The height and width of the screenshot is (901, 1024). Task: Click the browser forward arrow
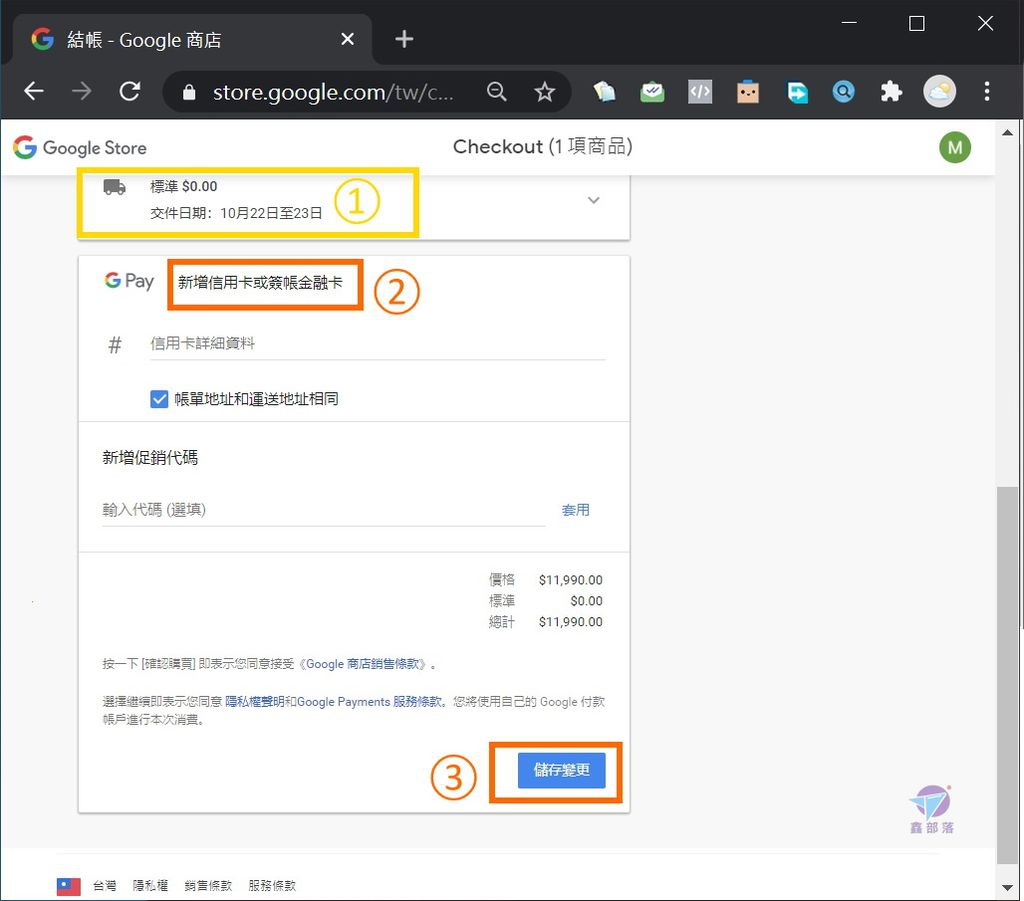(x=82, y=91)
